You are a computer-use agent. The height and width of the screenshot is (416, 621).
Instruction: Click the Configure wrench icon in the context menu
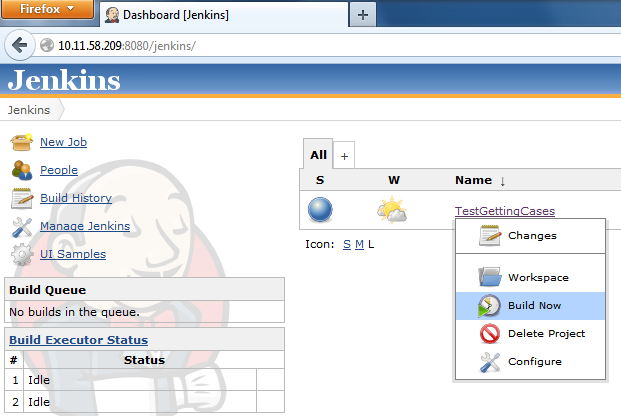[x=490, y=362]
